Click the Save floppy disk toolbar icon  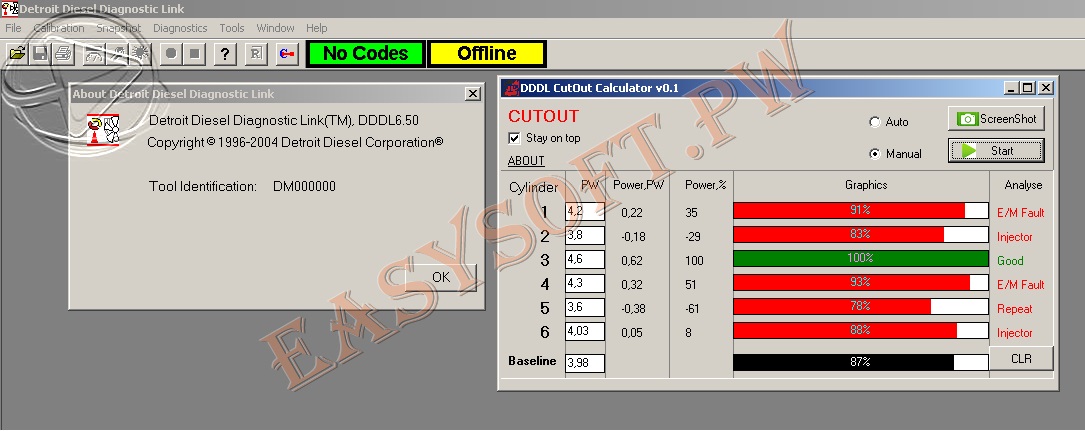[x=40, y=53]
